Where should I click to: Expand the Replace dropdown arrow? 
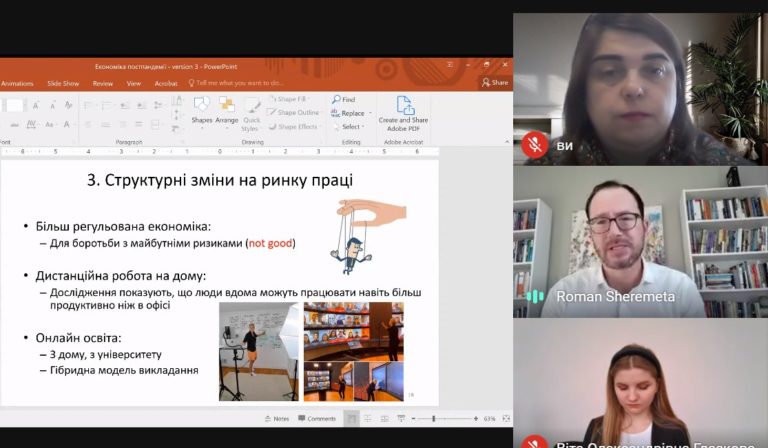[370, 113]
